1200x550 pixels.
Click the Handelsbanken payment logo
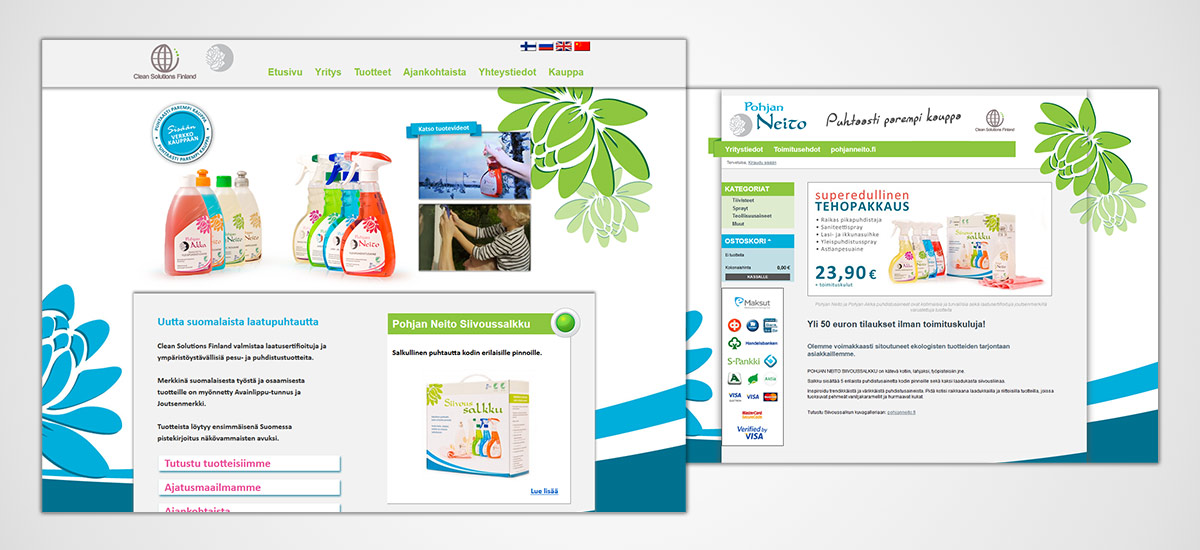click(762, 343)
